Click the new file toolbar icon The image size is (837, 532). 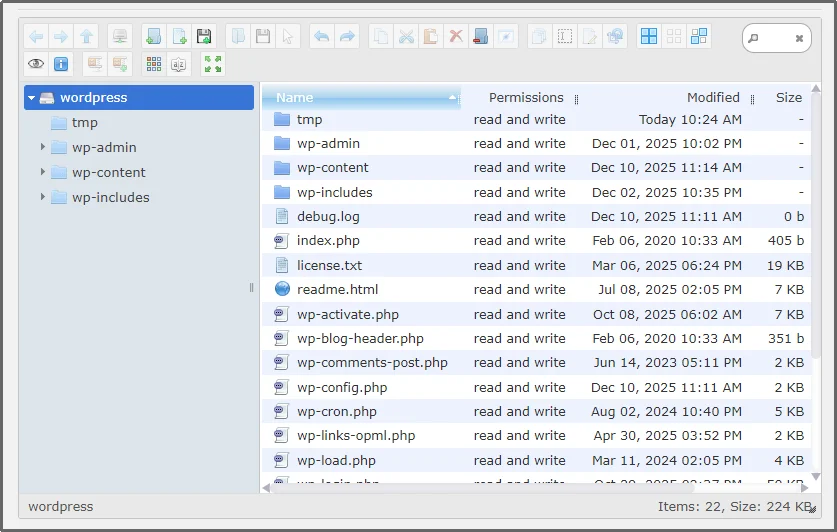(179, 37)
